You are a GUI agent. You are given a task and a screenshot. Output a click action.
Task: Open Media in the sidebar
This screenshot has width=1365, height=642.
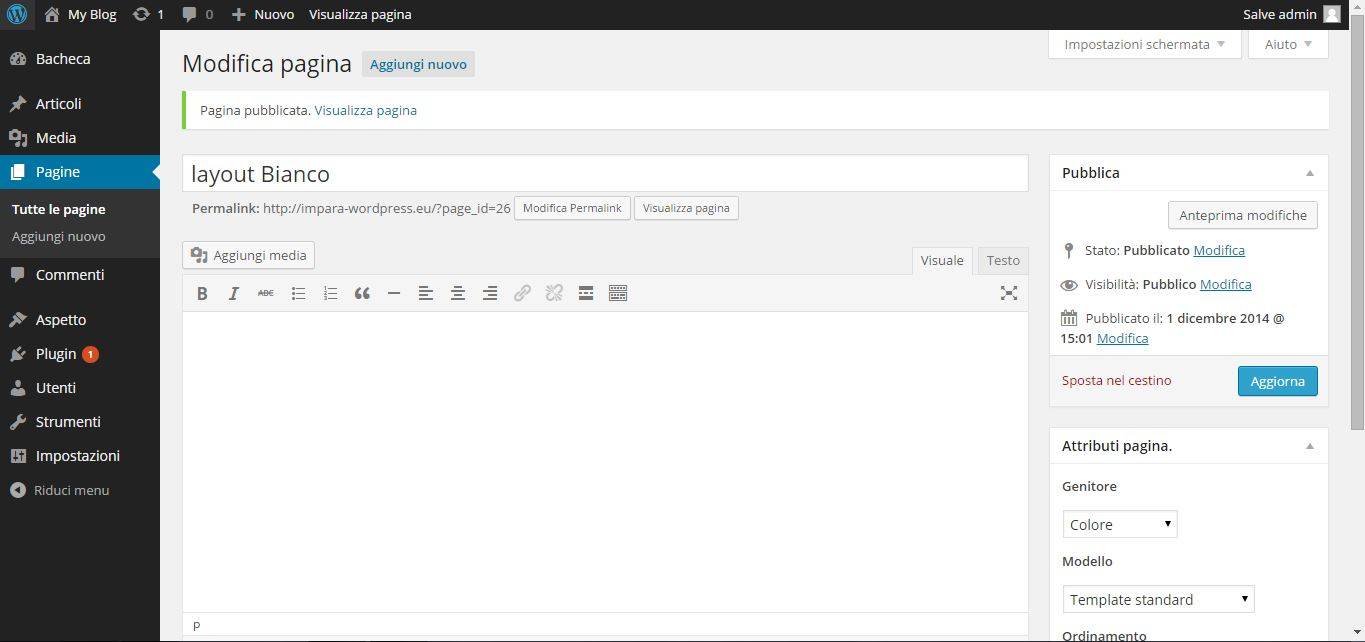(80, 138)
